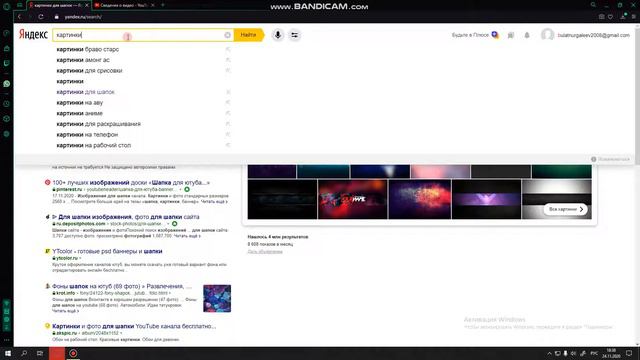This screenshot has height=360, width=640.
Task: Open Windows taskbar search
Action: click(x=24, y=353)
